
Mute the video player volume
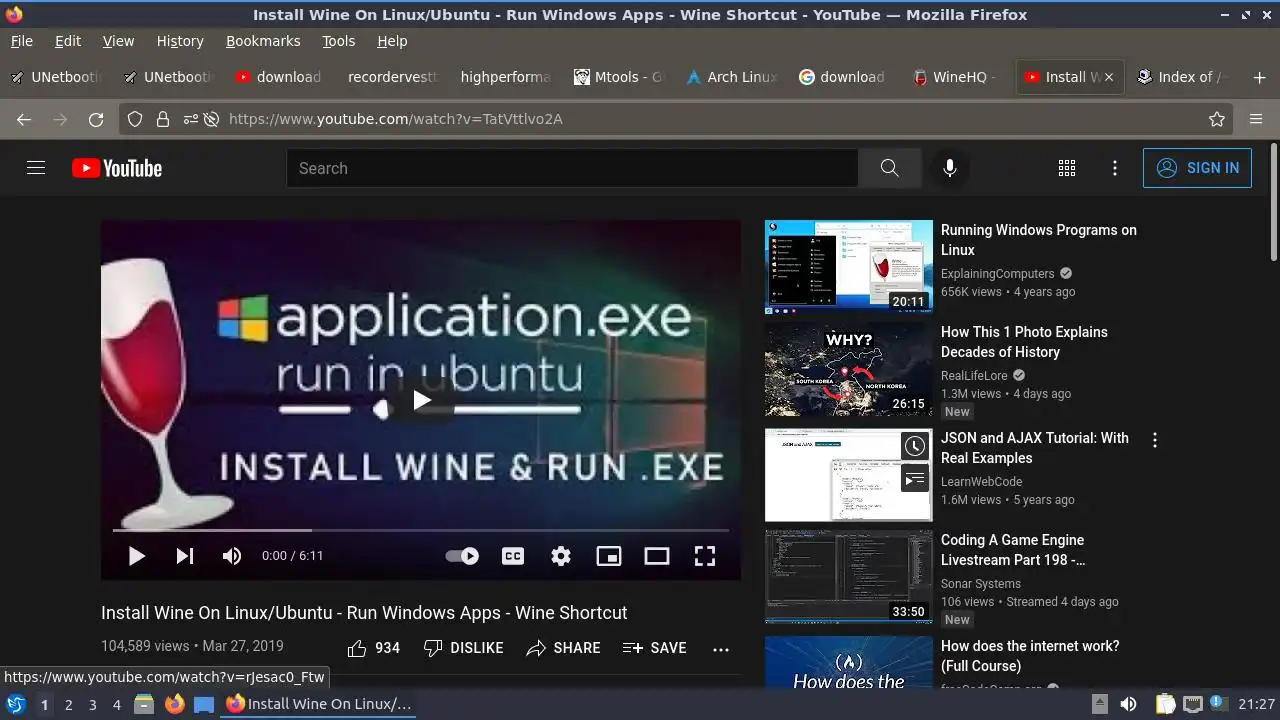232,556
